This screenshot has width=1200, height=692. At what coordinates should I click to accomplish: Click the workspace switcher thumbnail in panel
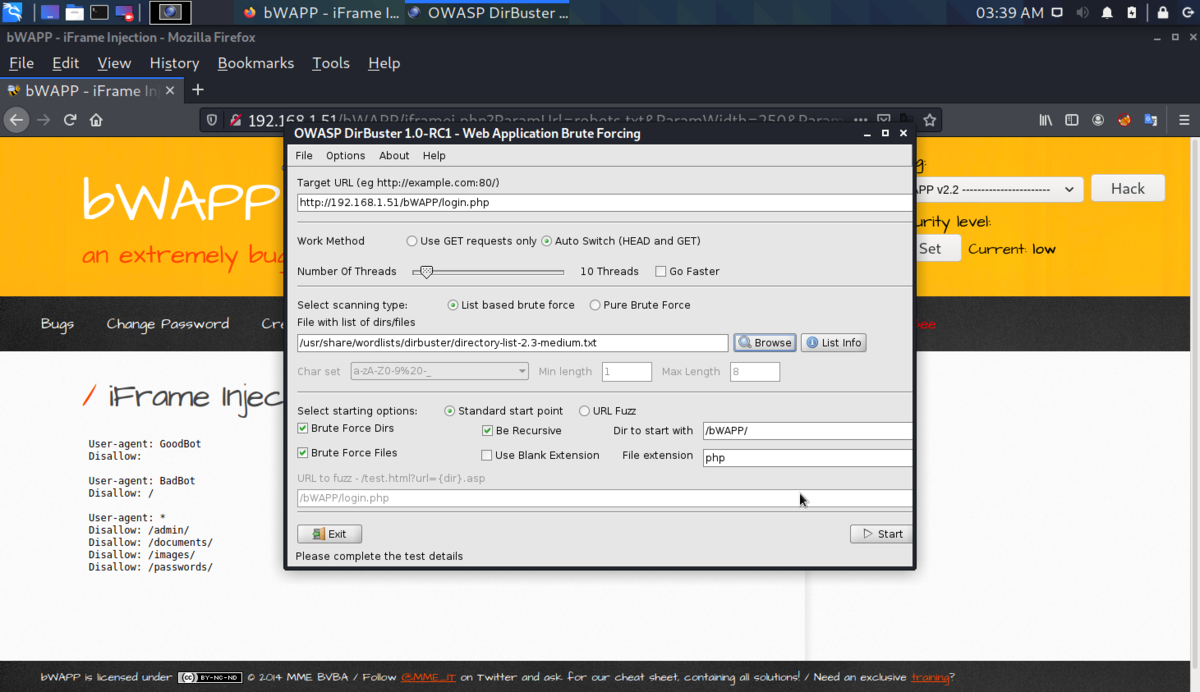click(170, 13)
